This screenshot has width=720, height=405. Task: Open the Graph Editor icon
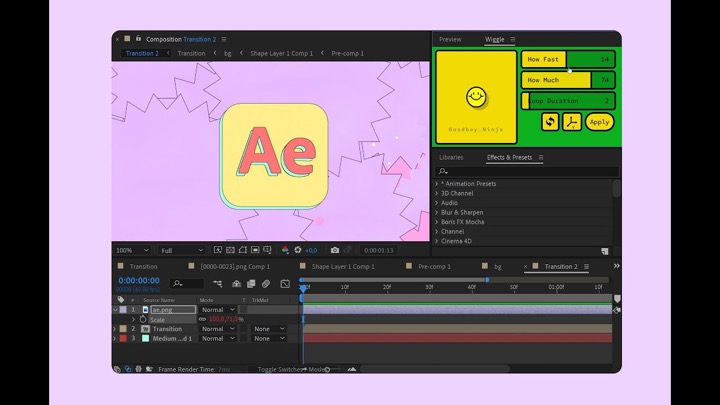[x=285, y=284]
